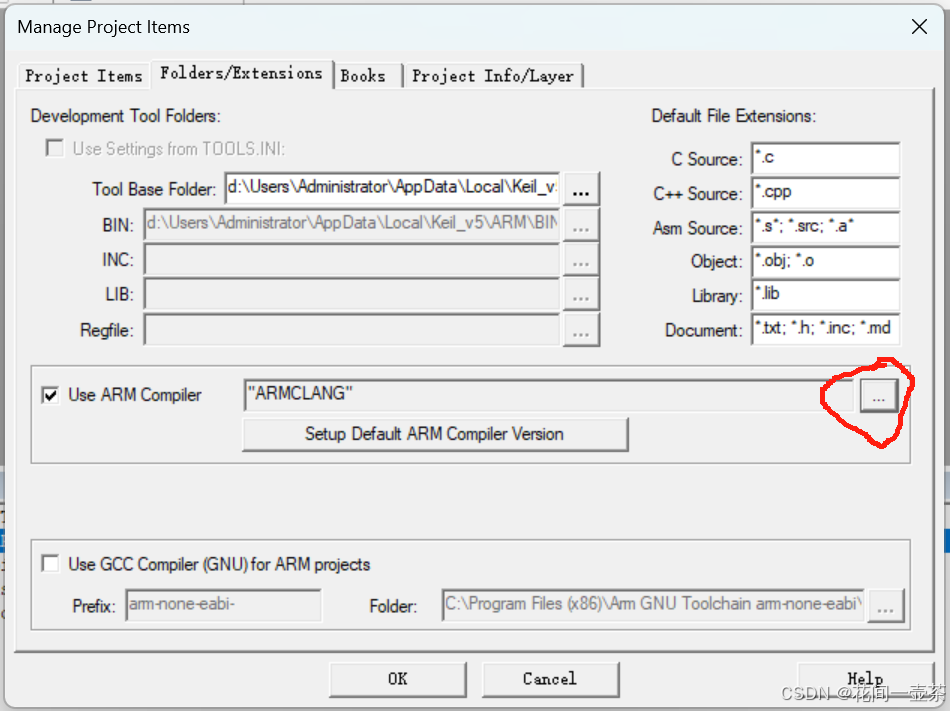Viewport: 950px width, 711px height.
Task: Click the ARMCLANG compiler field
Action: click(x=548, y=395)
